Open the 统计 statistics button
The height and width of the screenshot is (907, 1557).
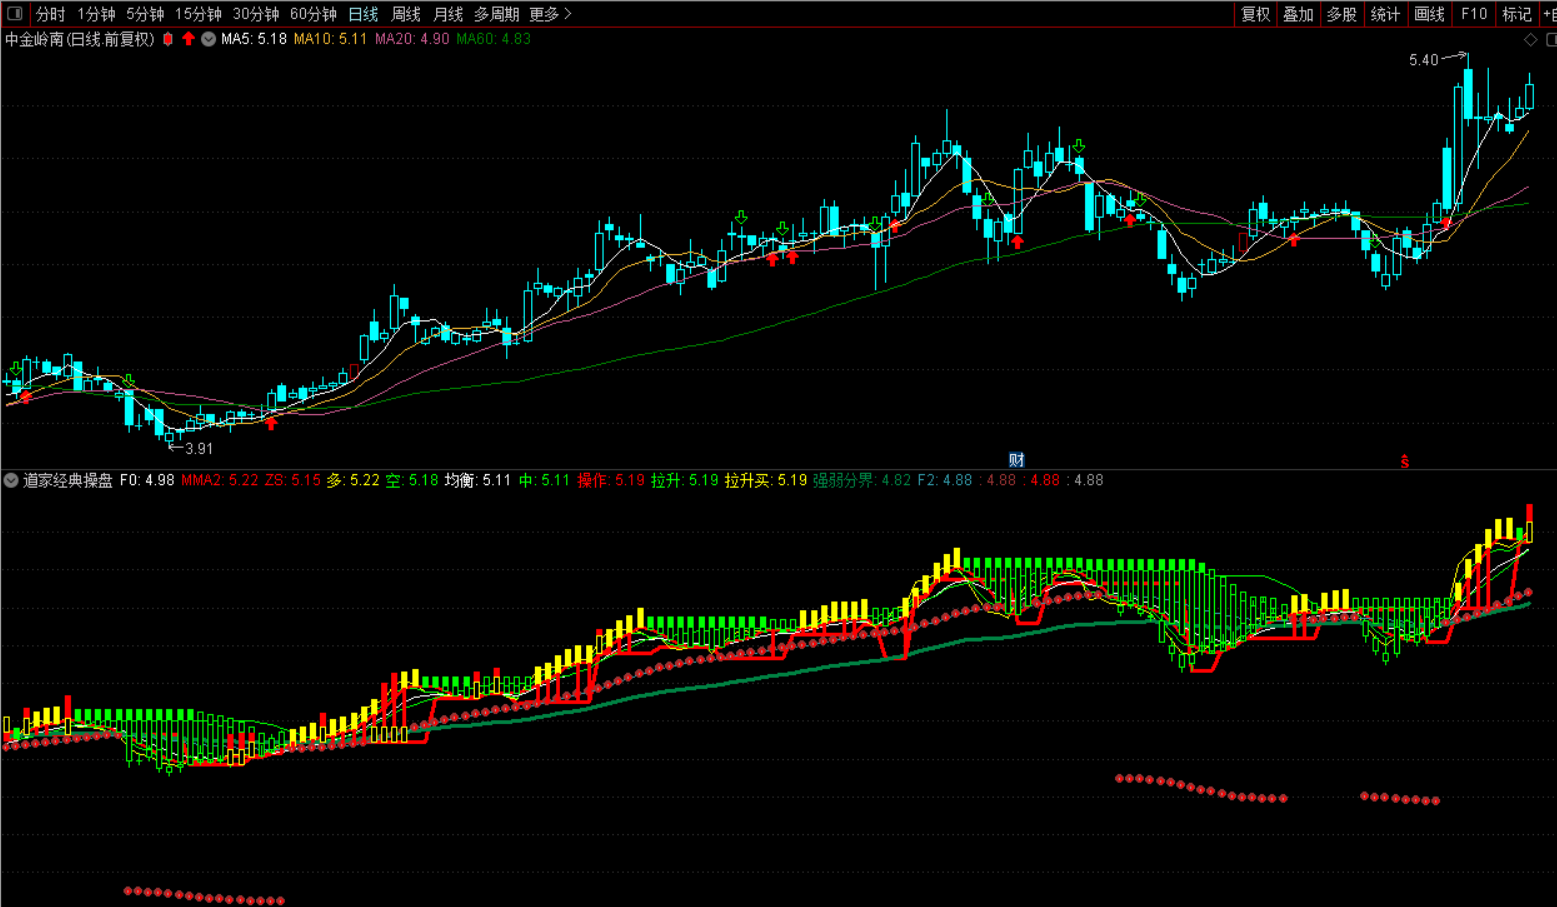[x=1385, y=14]
